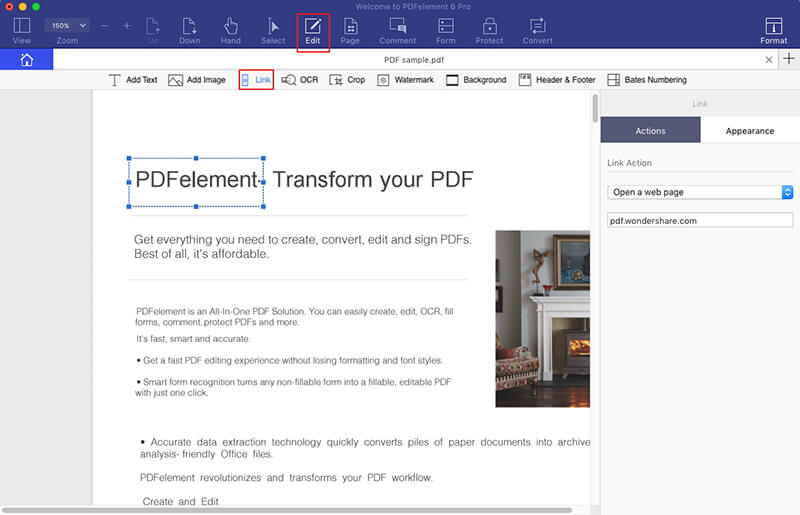Click 'Best of all, it's affordable.' text
The height and width of the screenshot is (515, 800).
click(202, 254)
